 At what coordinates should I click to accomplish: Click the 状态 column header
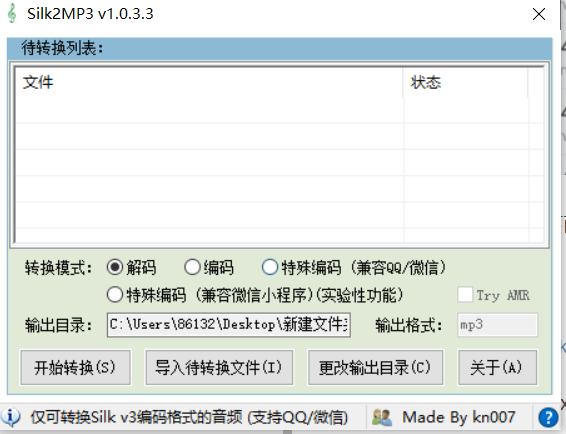(466, 82)
